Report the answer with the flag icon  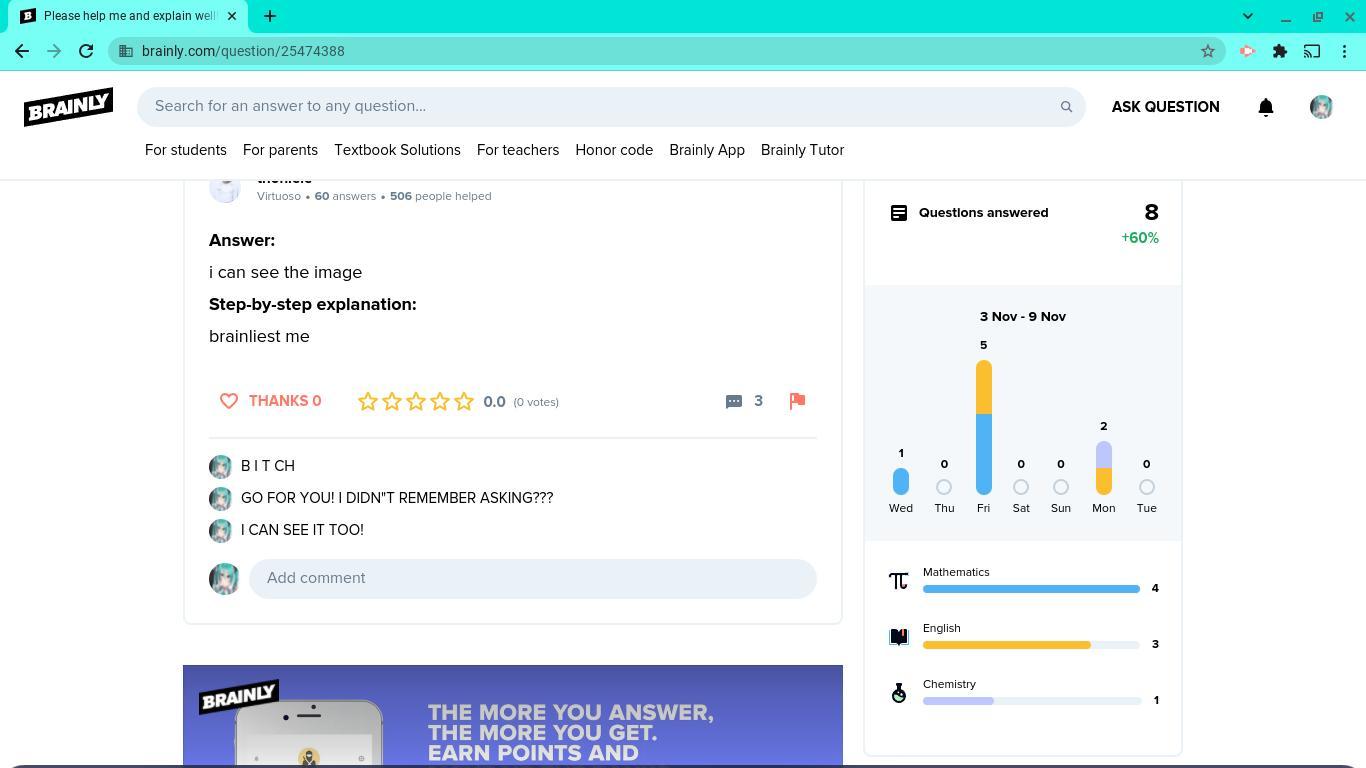[797, 401]
